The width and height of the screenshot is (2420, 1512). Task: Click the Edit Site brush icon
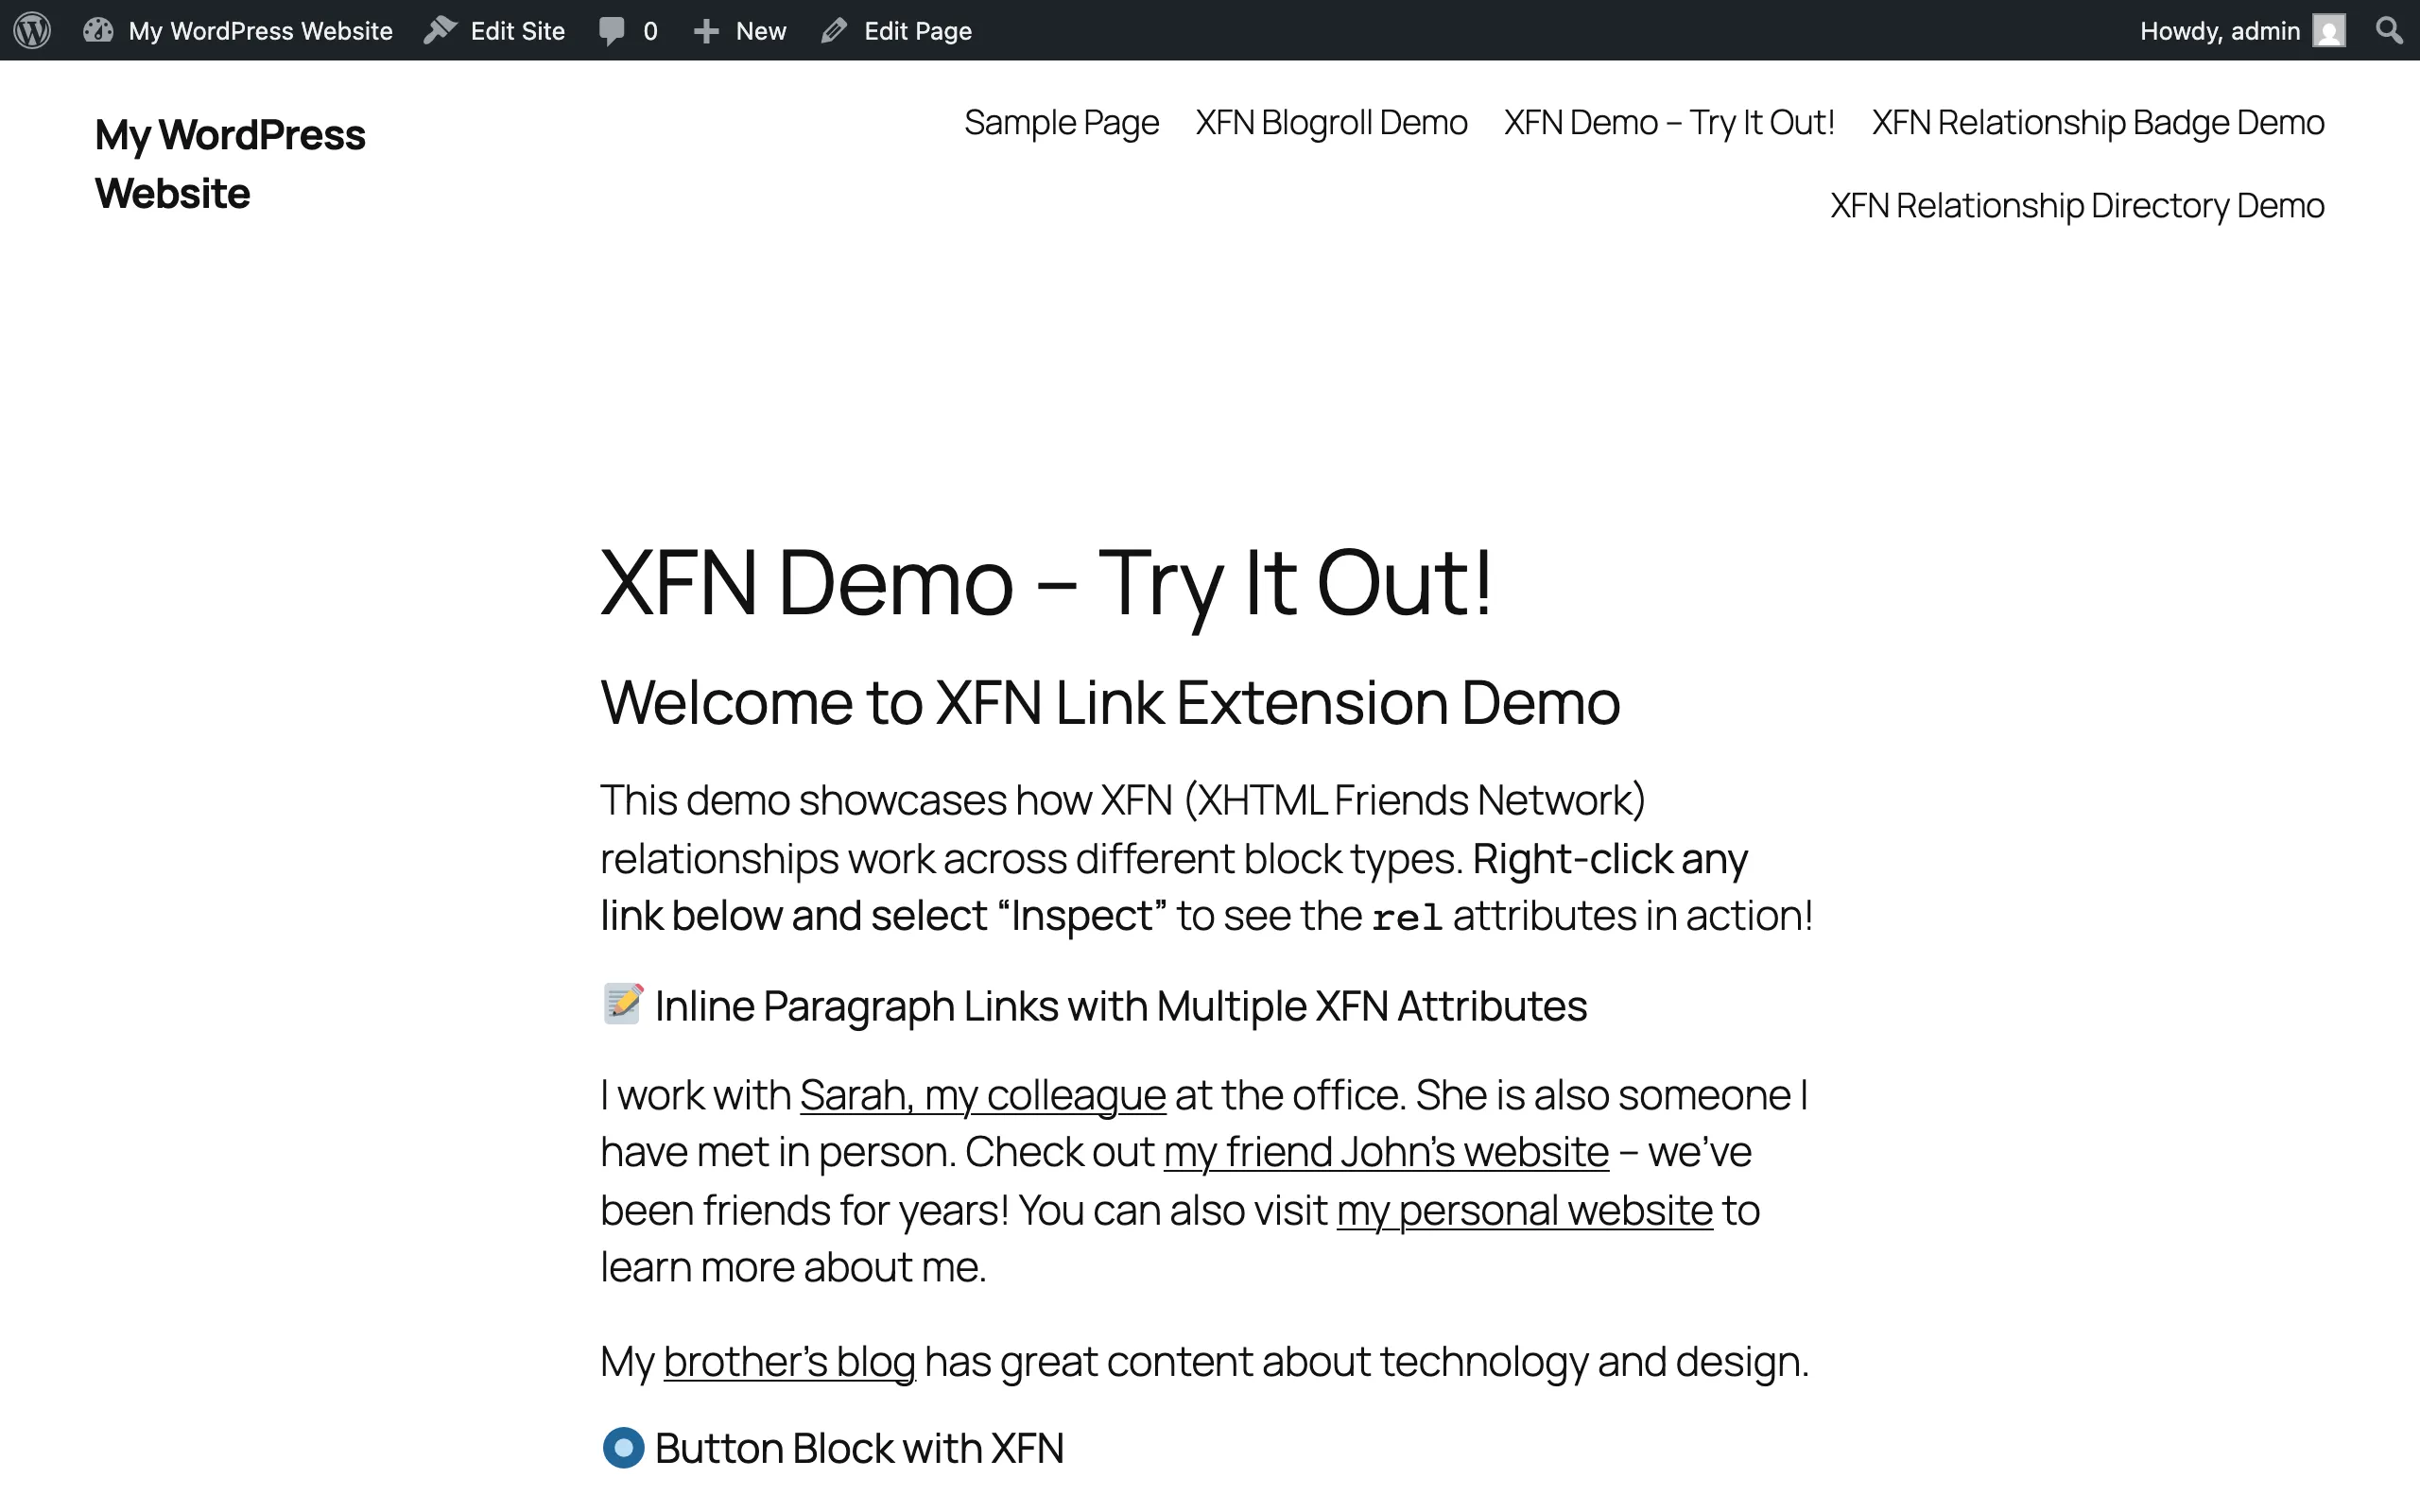click(440, 30)
